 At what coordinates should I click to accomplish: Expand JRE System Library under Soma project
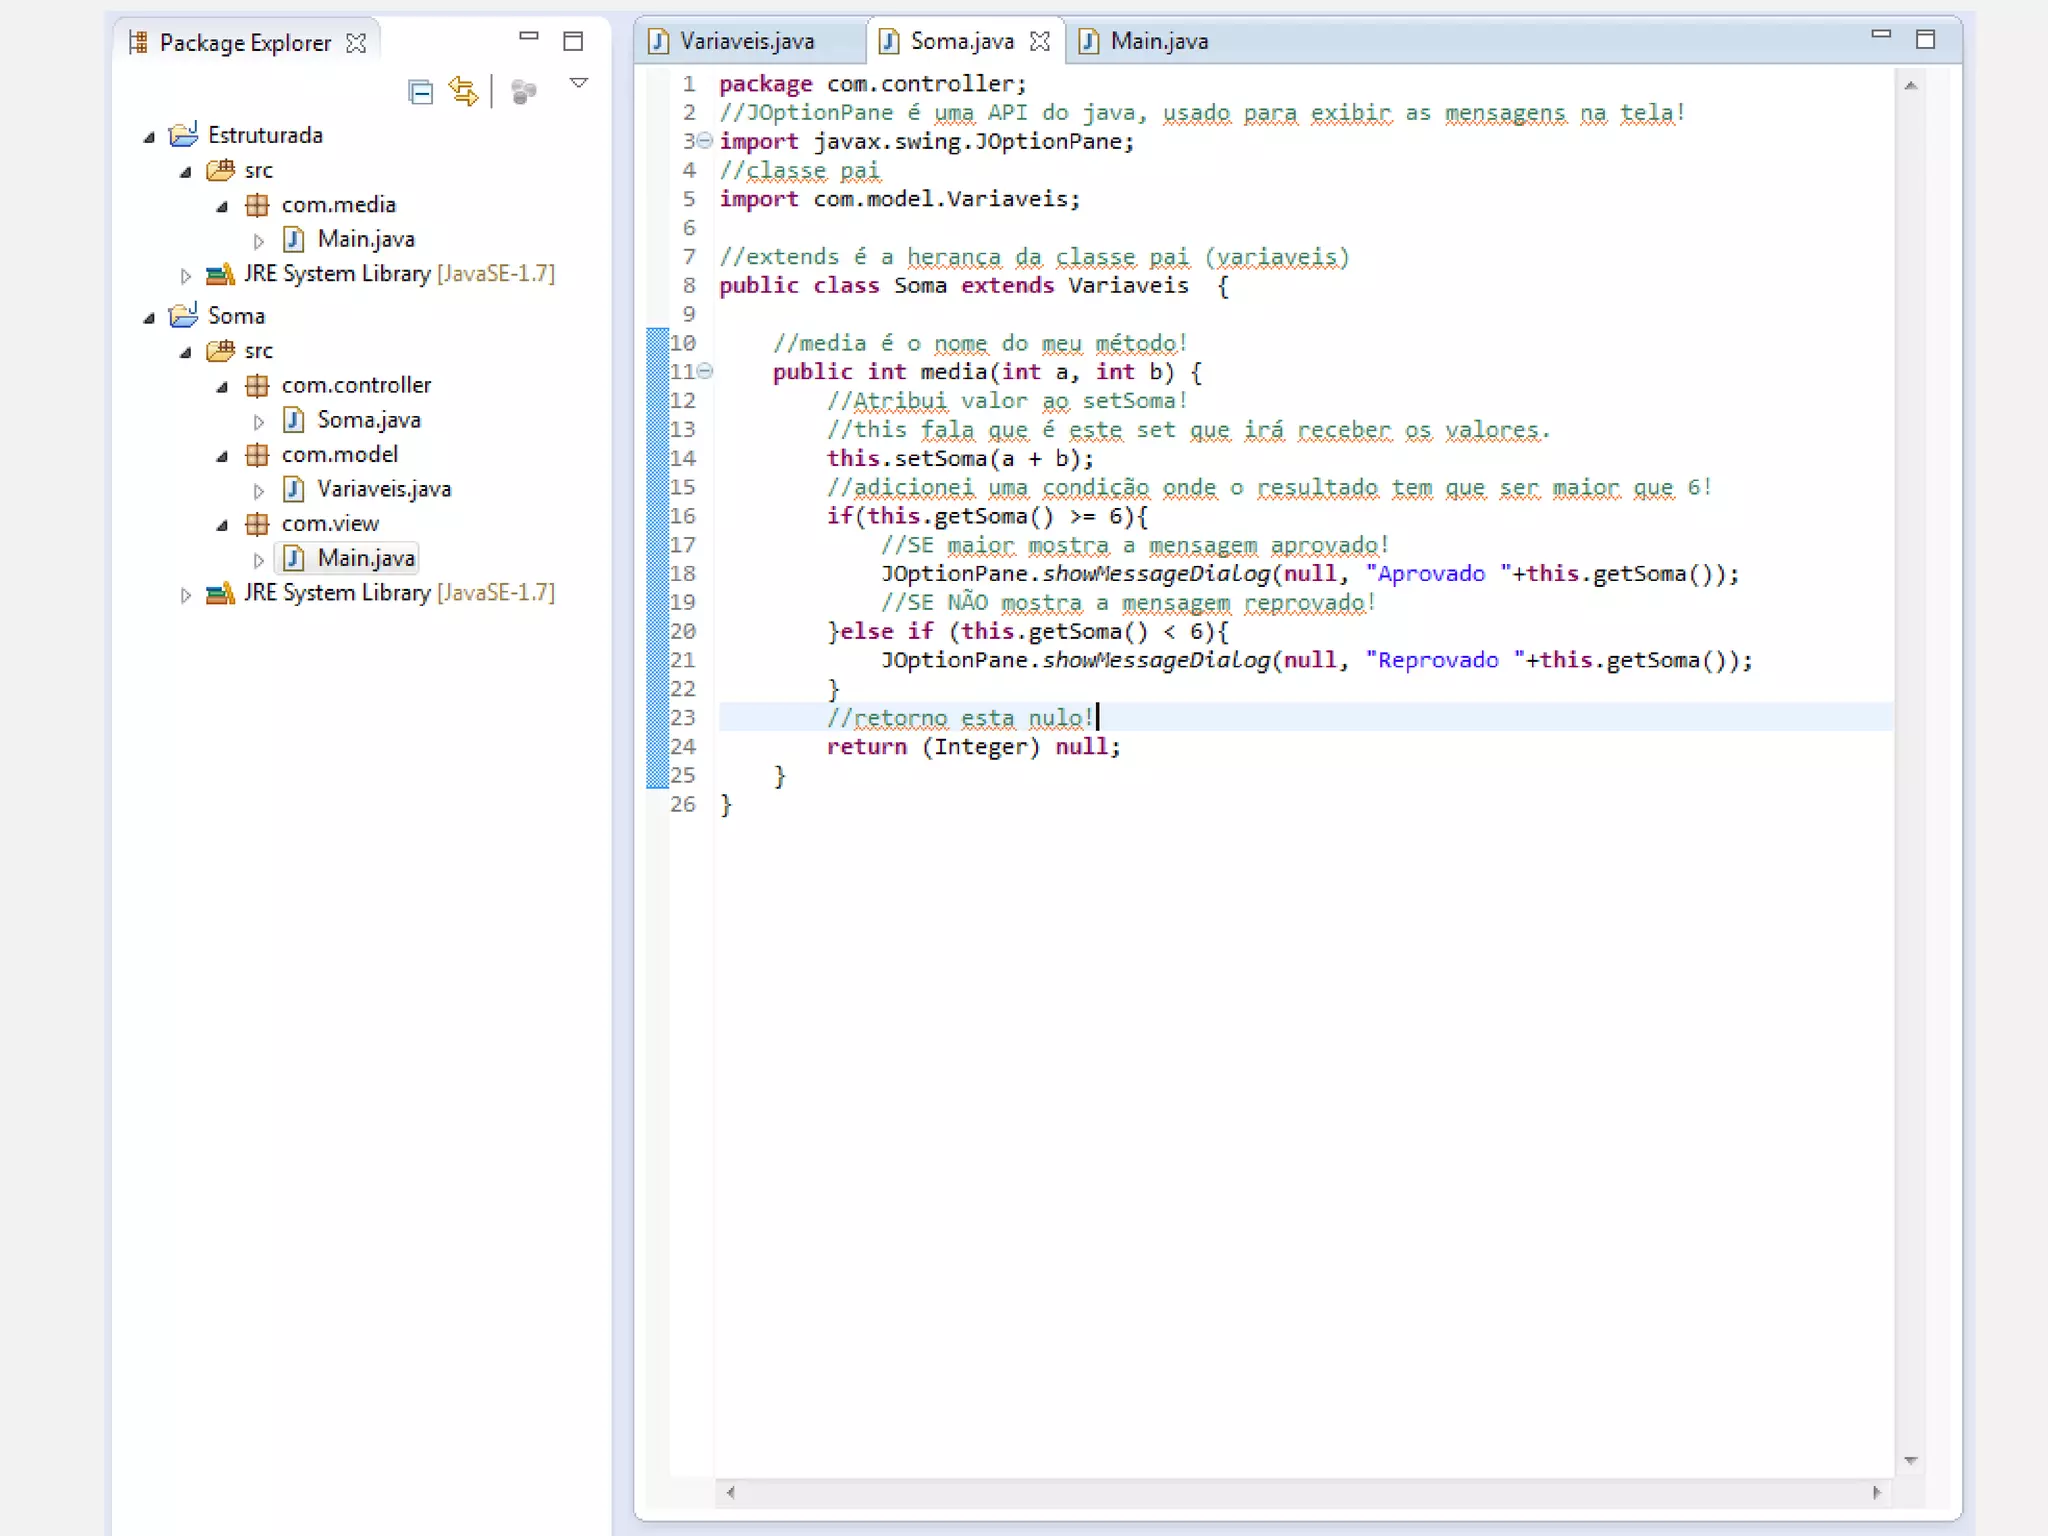click(185, 595)
